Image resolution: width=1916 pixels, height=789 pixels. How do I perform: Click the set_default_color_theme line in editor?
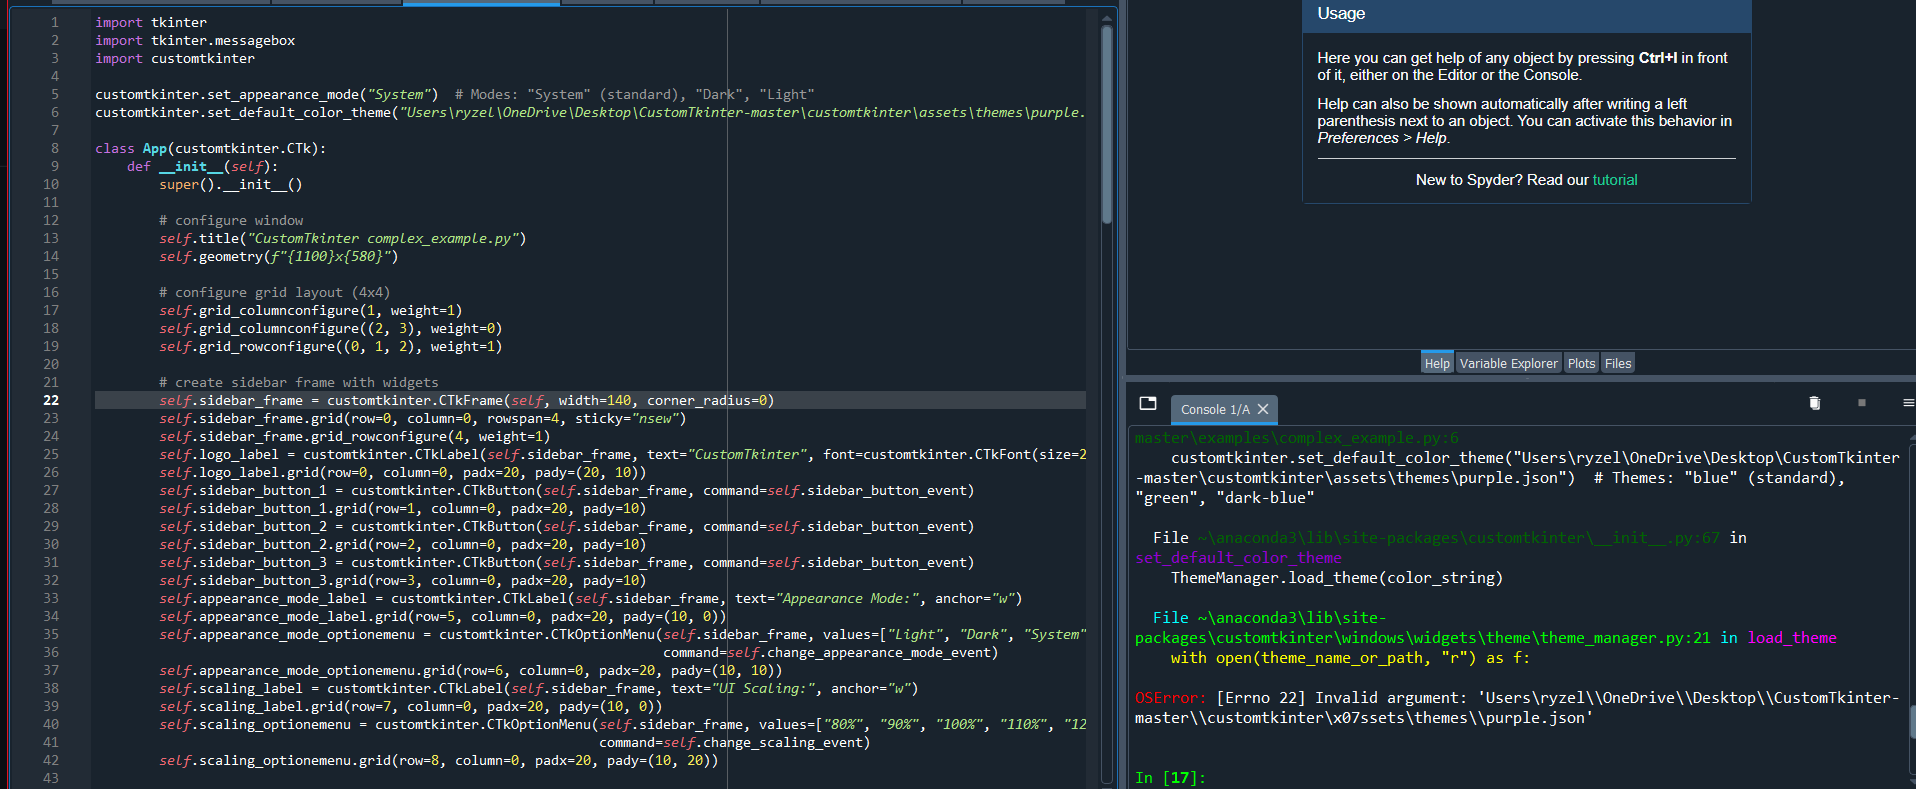coord(590,112)
